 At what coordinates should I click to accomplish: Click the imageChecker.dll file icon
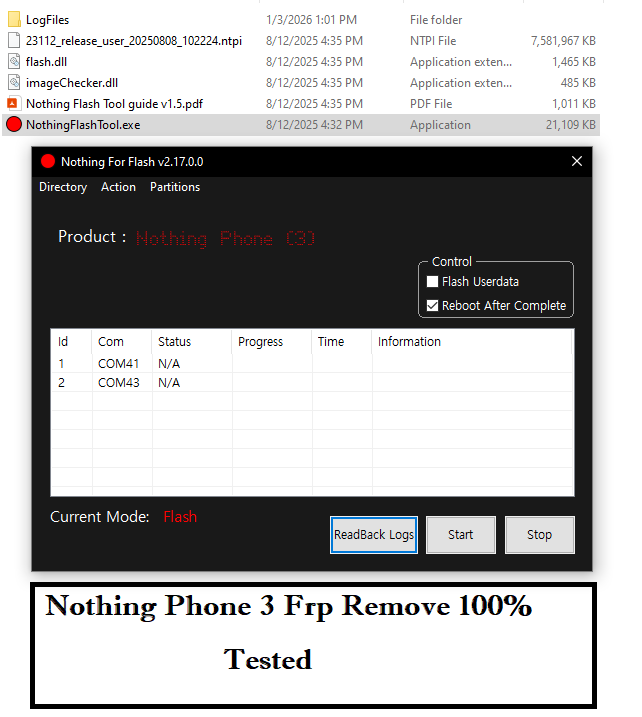coord(14,83)
